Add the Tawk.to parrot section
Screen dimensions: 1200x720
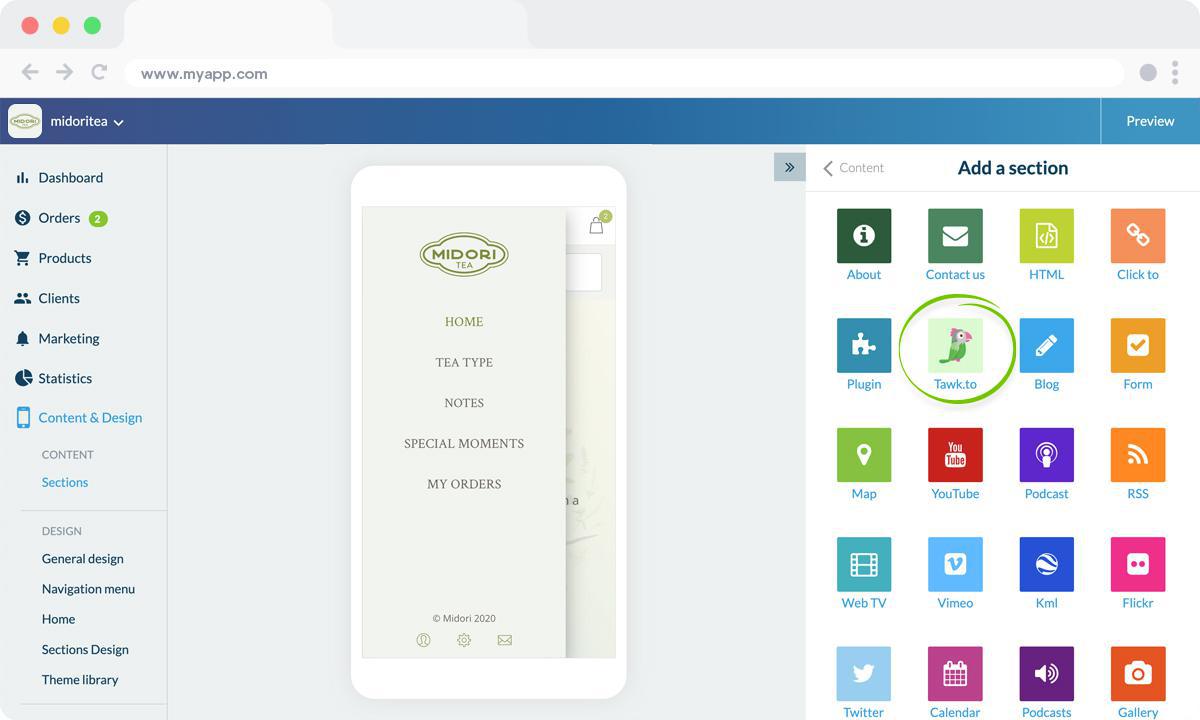coord(955,346)
